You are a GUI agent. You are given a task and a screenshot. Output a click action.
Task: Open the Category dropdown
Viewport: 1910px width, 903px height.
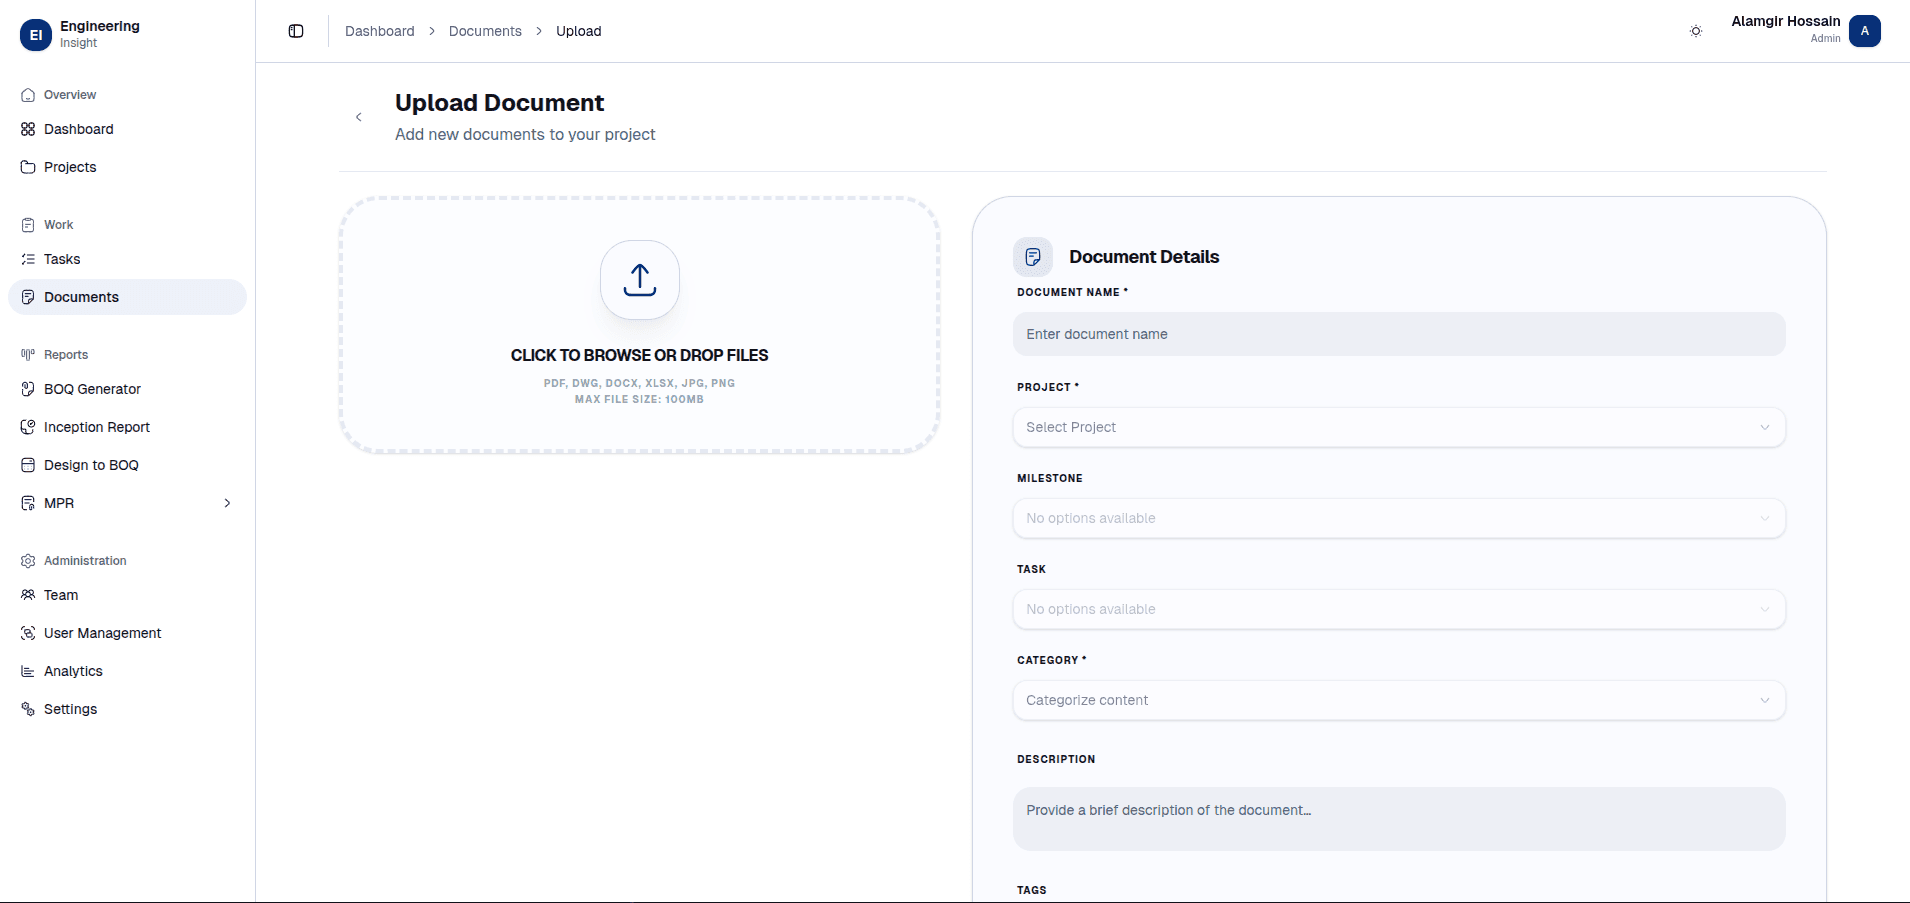tap(1398, 700)
